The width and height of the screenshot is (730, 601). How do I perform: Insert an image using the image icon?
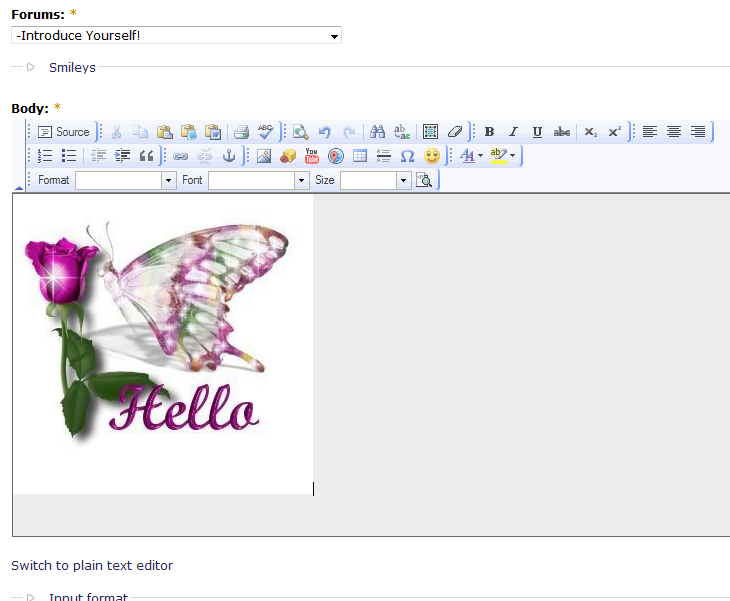click(x=264, y=156)
